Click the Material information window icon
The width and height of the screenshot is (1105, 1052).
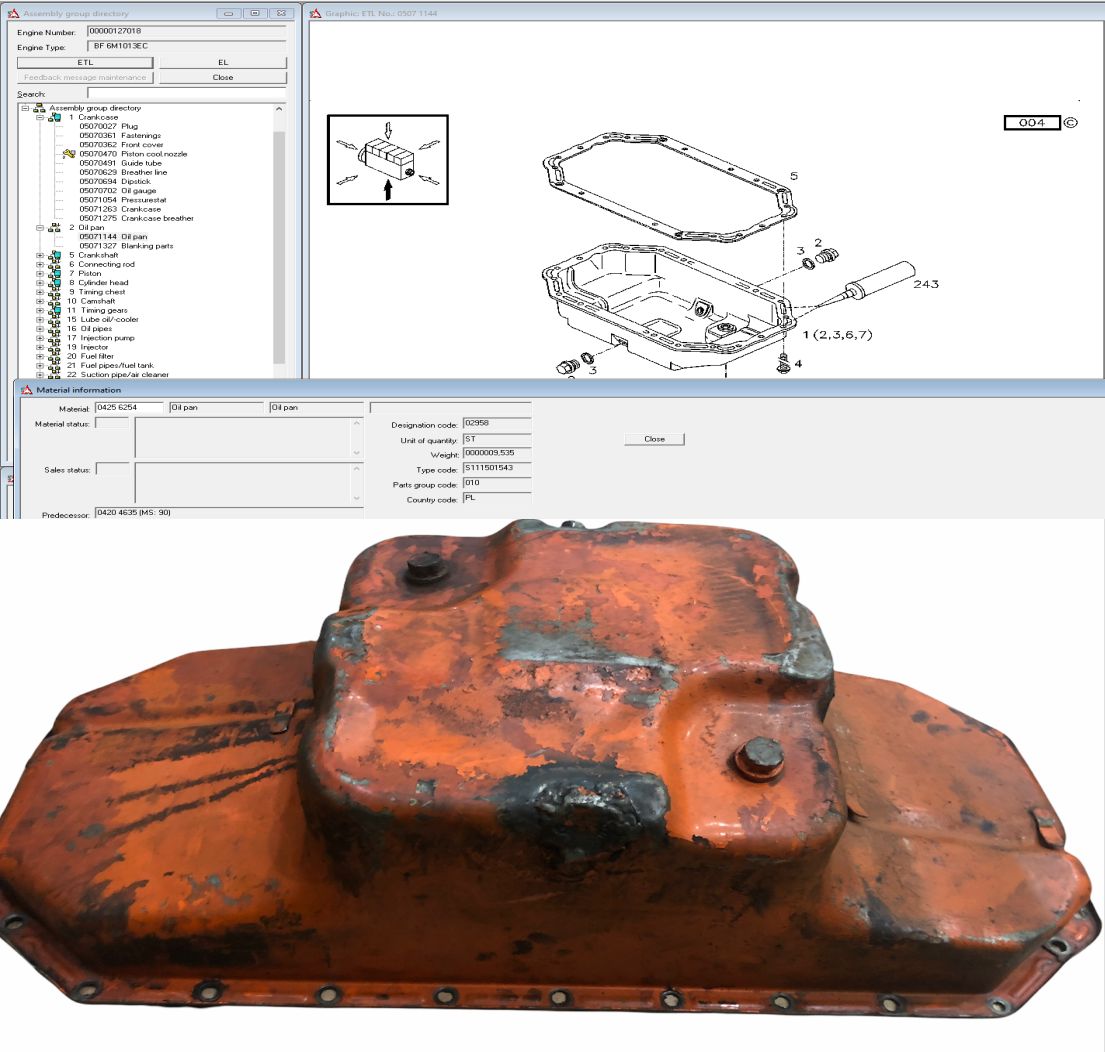(26, 390)
